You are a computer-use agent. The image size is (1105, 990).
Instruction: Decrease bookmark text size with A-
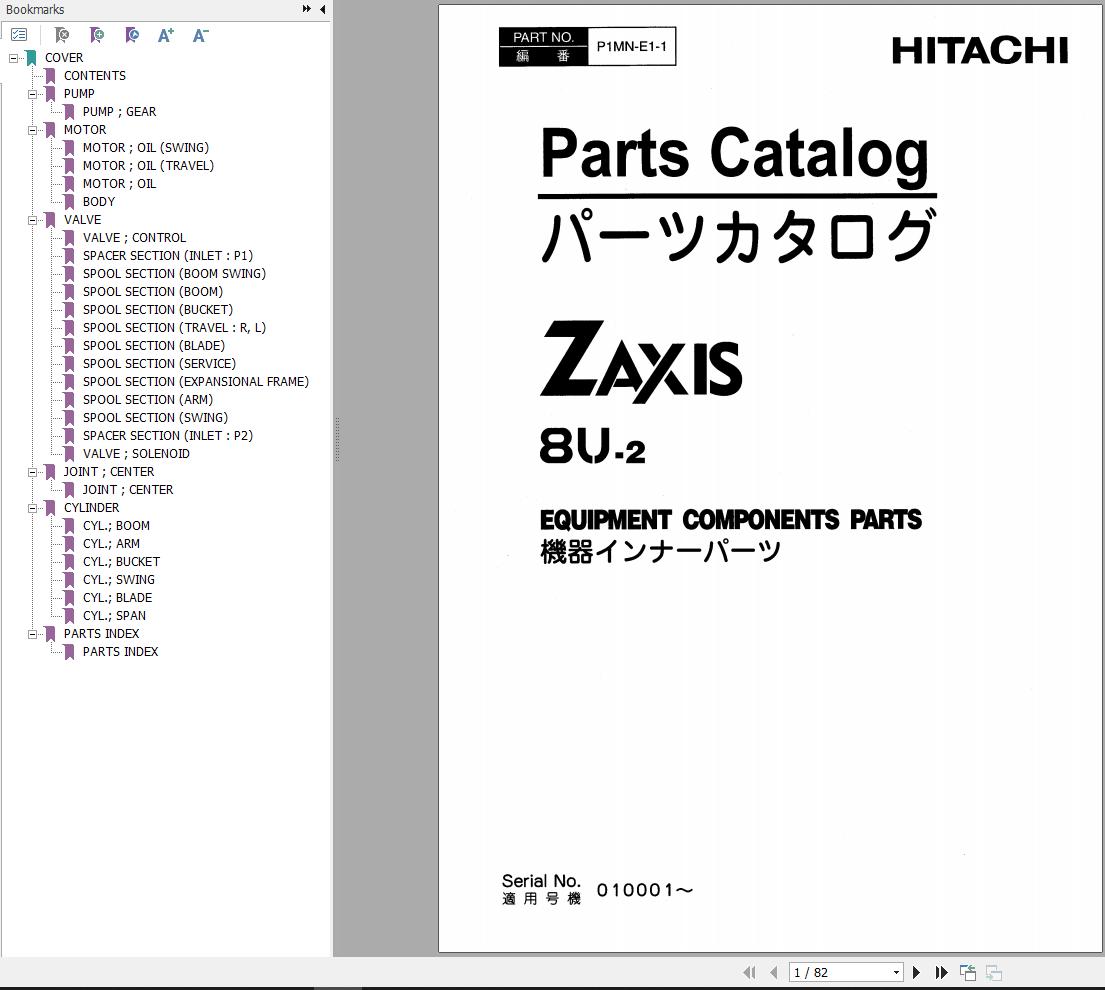pos(200,35)
